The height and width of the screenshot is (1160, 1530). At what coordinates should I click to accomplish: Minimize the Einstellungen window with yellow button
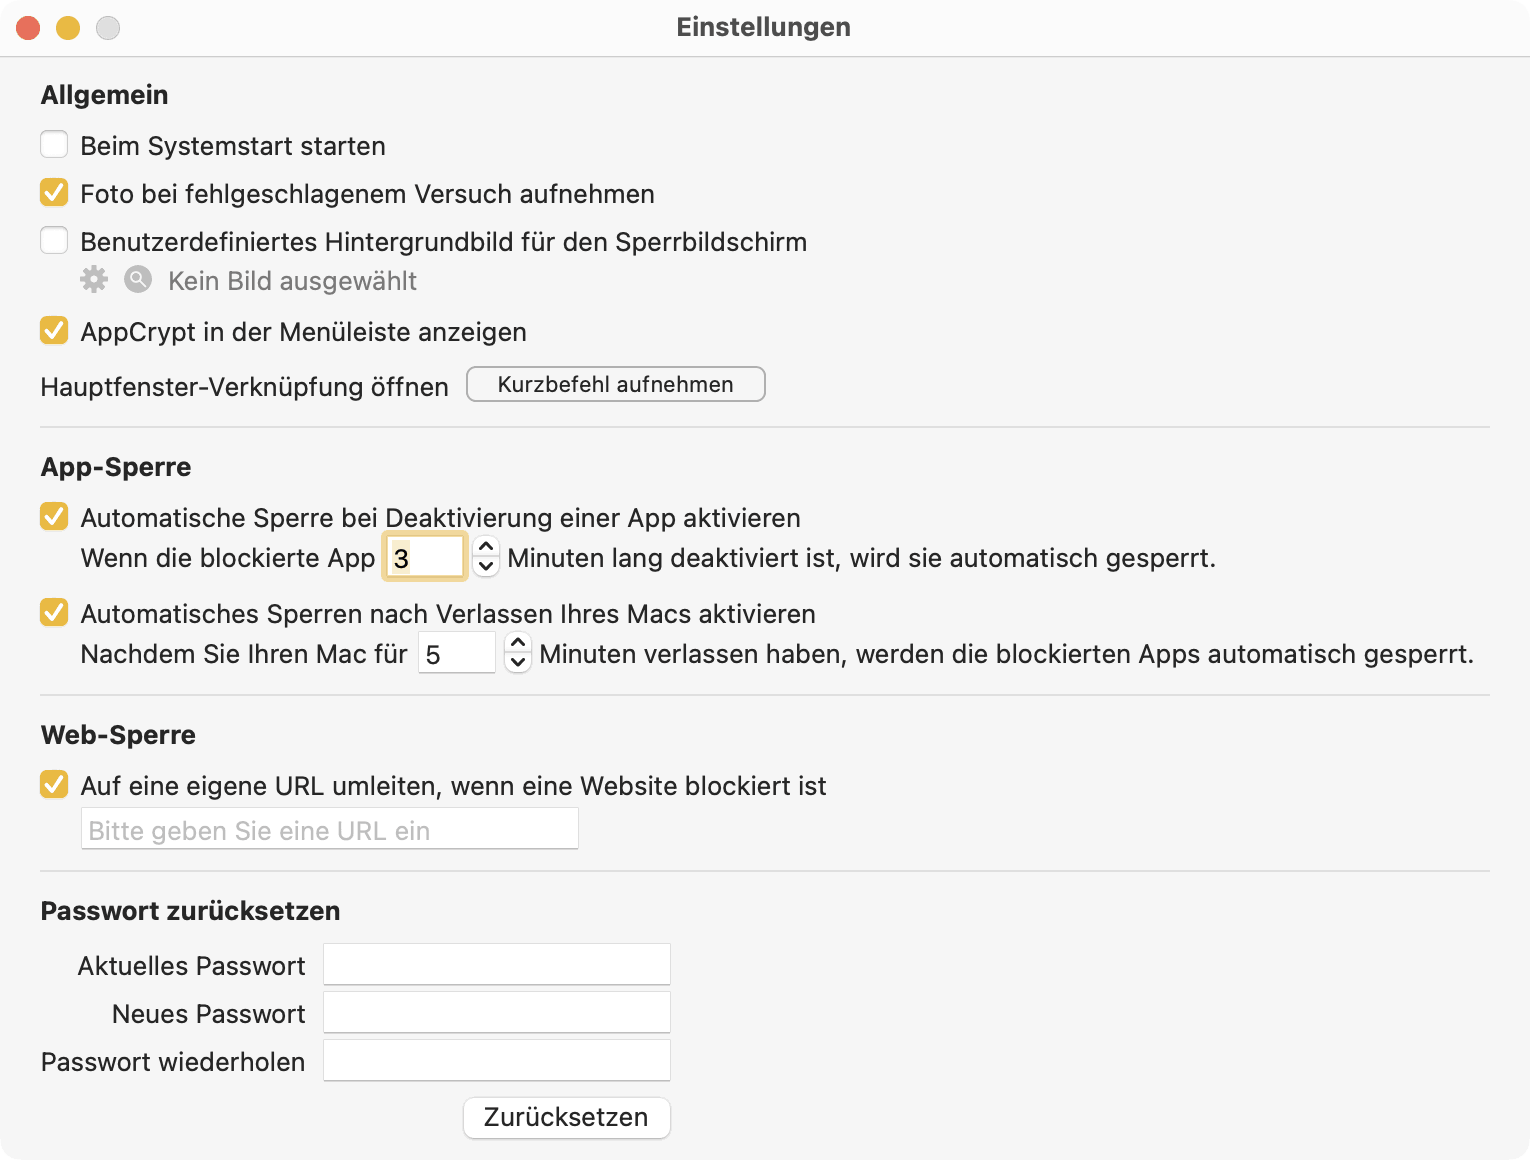pos(68,28)
